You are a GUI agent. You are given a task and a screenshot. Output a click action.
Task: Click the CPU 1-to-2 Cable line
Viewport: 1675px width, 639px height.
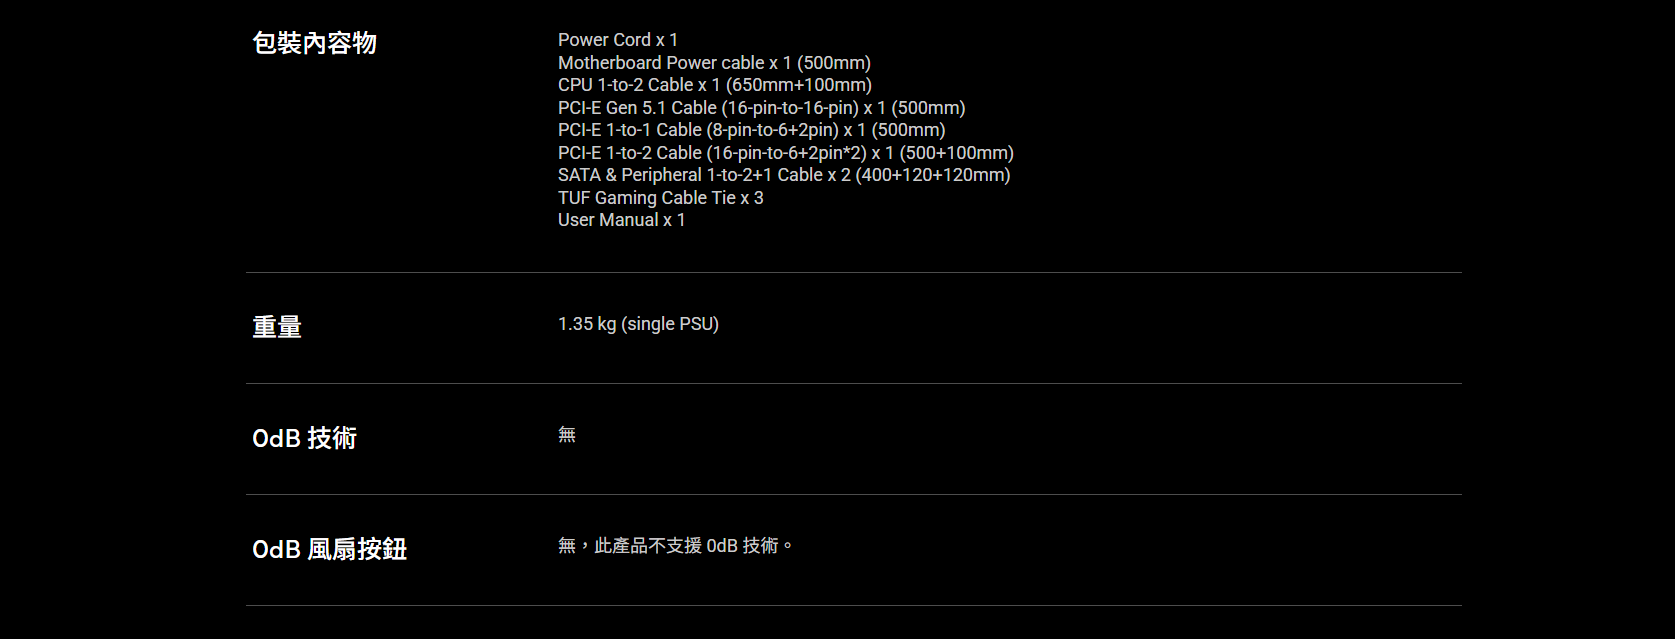click(714, 85)
